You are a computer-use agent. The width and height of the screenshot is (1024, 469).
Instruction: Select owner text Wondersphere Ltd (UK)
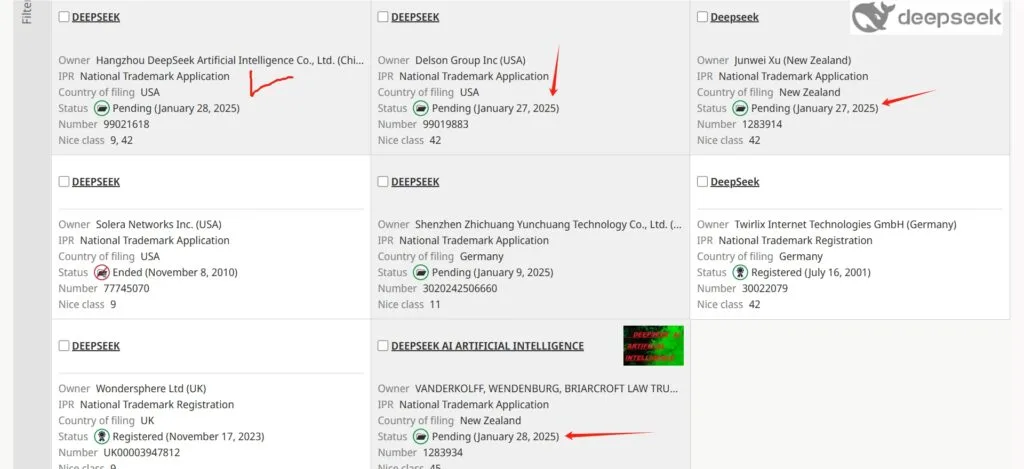coord(151,388)
